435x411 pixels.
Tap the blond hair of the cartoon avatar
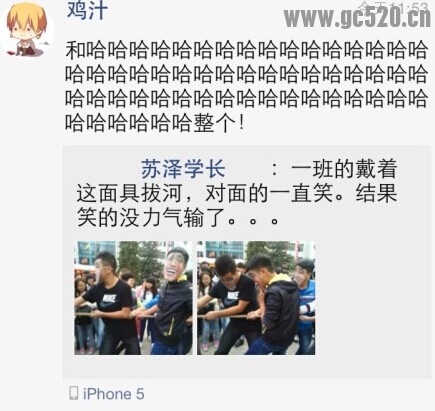27,17
